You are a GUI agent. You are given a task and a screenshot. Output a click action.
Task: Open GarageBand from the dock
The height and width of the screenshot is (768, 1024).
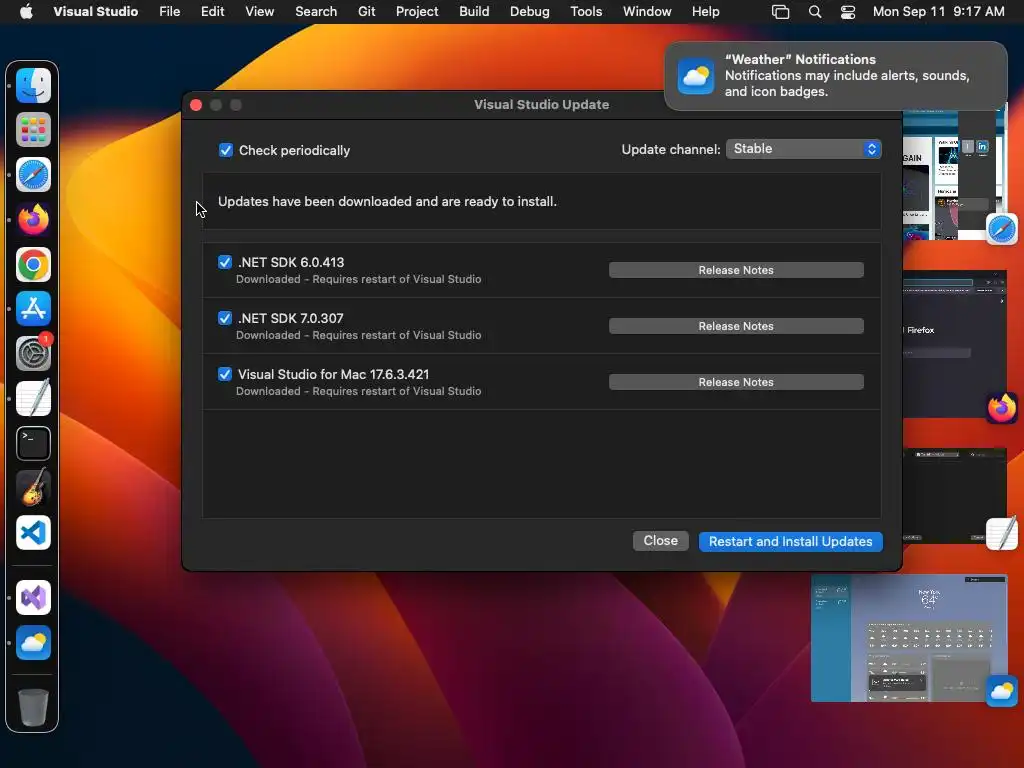[33, 488]
